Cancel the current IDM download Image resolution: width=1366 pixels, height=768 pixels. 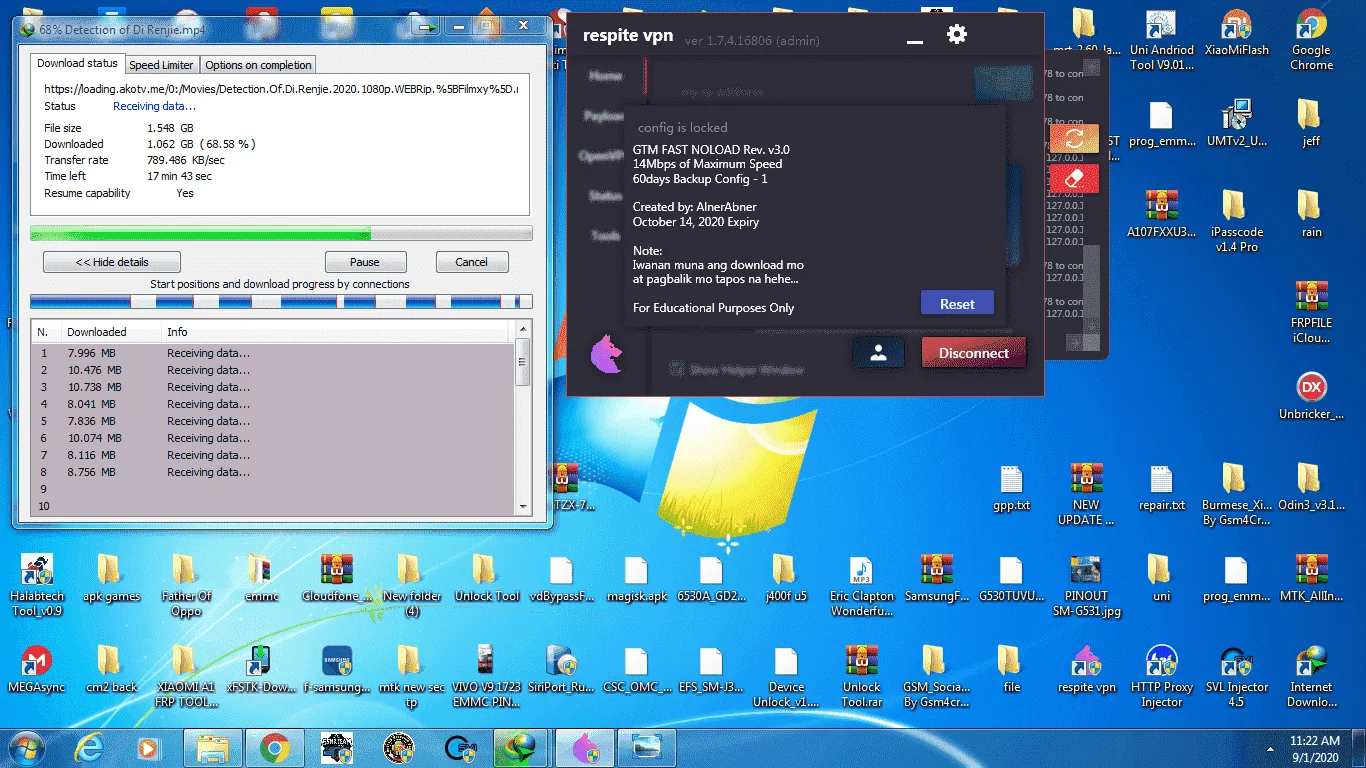click(x=472, y=262)
